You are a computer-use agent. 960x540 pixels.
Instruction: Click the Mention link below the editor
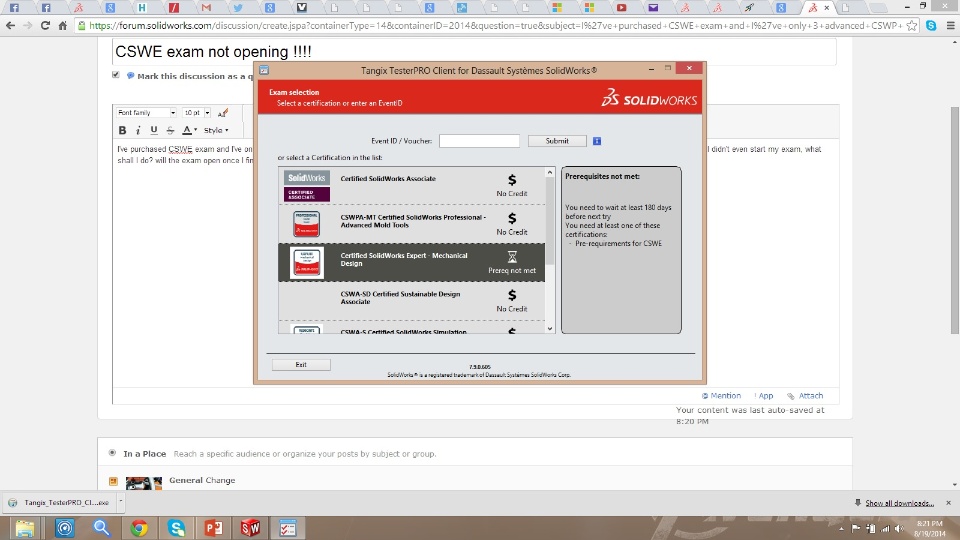[721, 396]
